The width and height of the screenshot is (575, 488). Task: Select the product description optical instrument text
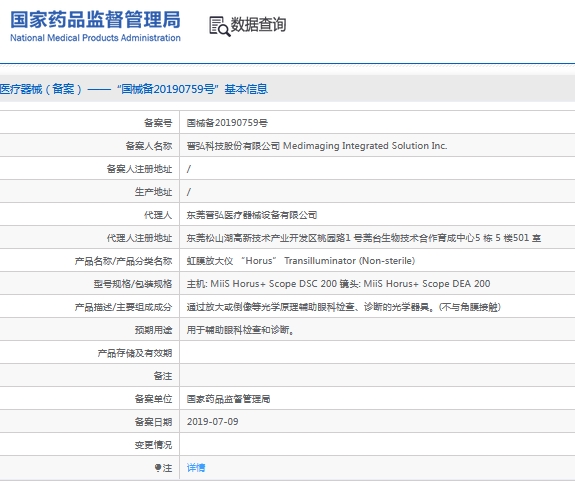343,307
